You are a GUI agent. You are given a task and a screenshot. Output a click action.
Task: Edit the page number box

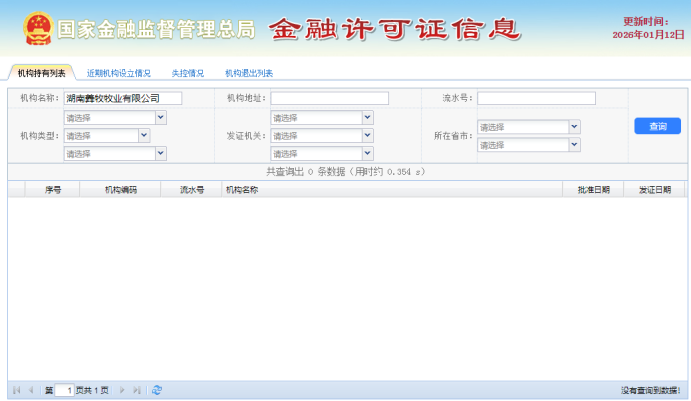pos(64,390)
